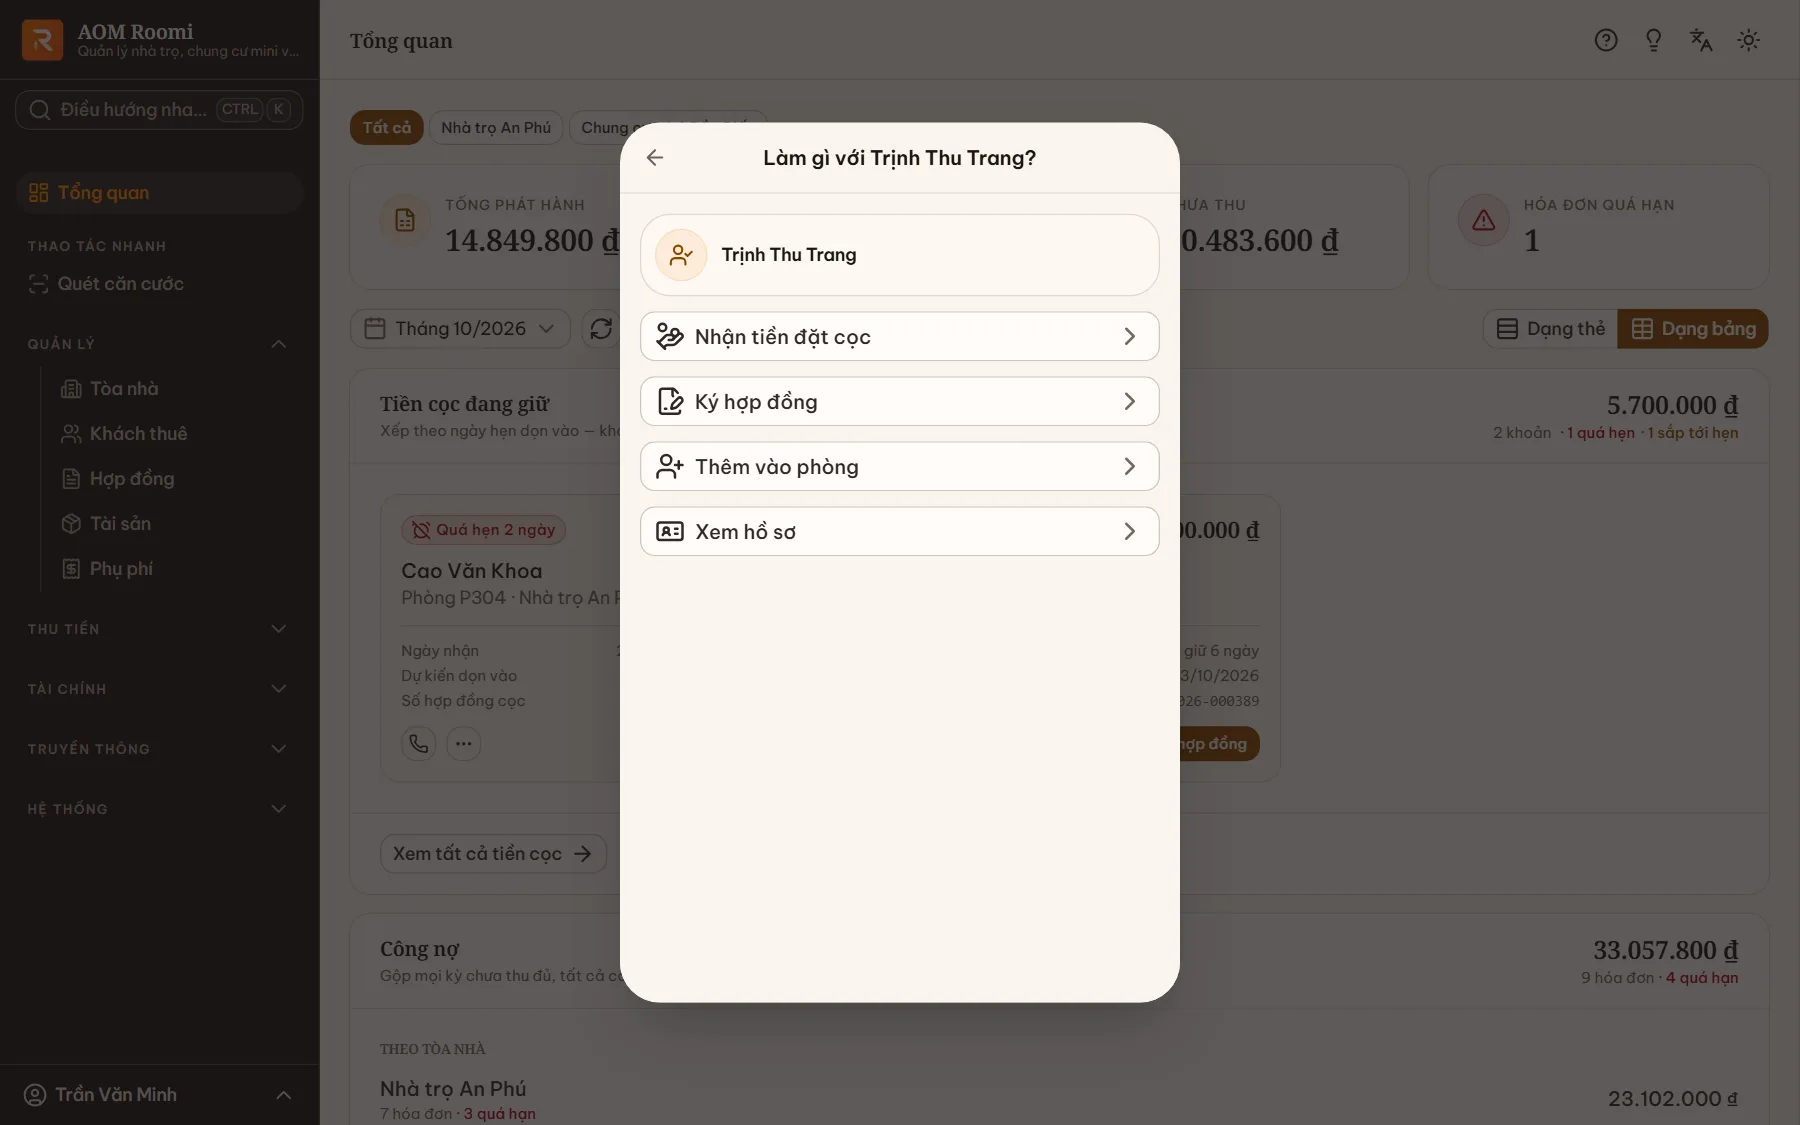Click Xem tất cả tiền cọc link
The height and width of the screenshot is (1125, 1800).
click(x=493, y=854)
